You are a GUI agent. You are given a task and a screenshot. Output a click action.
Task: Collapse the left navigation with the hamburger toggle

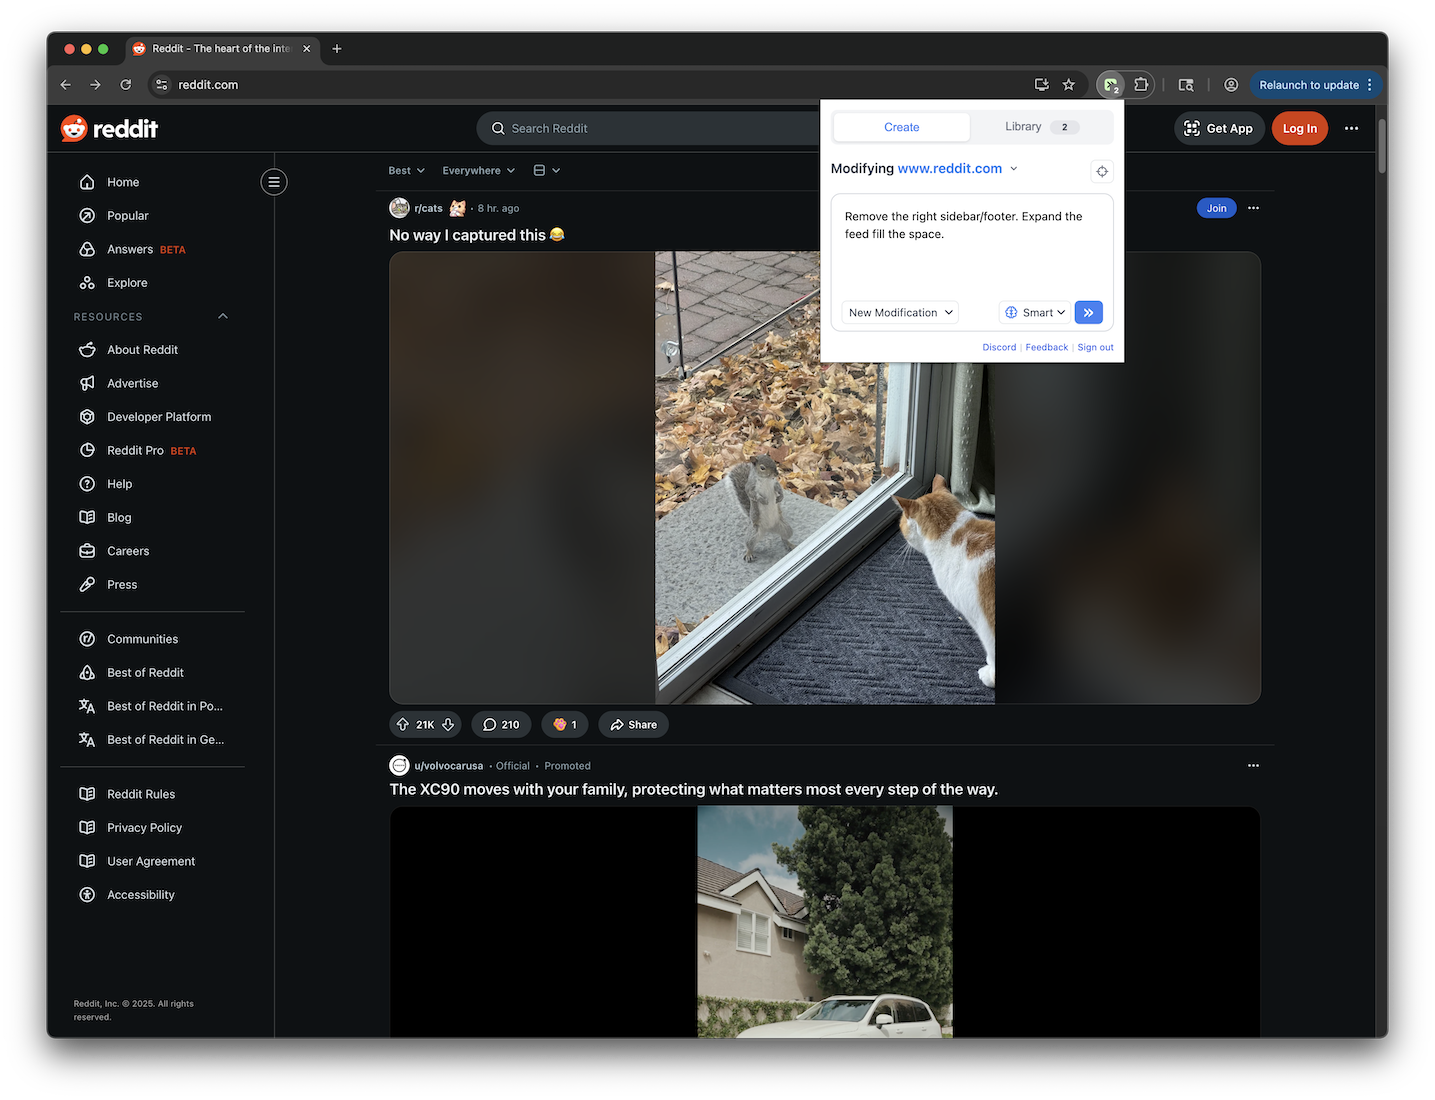(x=274, y=182)
